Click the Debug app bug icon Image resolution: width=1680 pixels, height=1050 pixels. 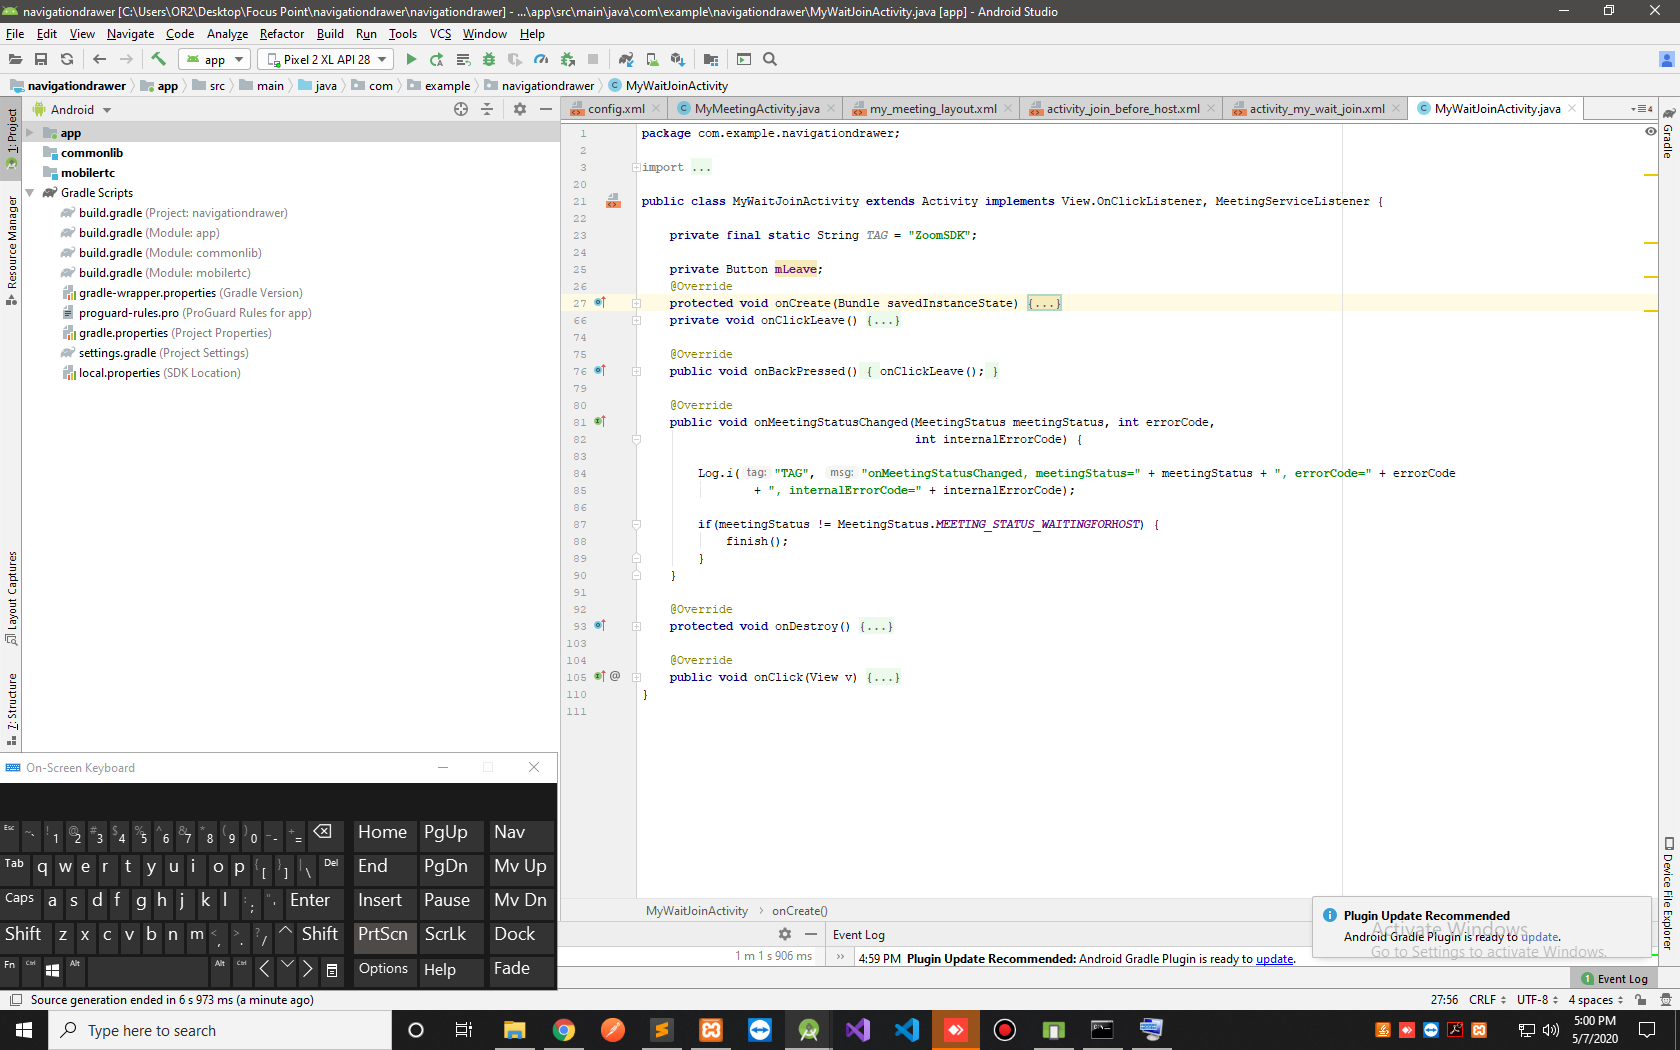tap(489, 59)
